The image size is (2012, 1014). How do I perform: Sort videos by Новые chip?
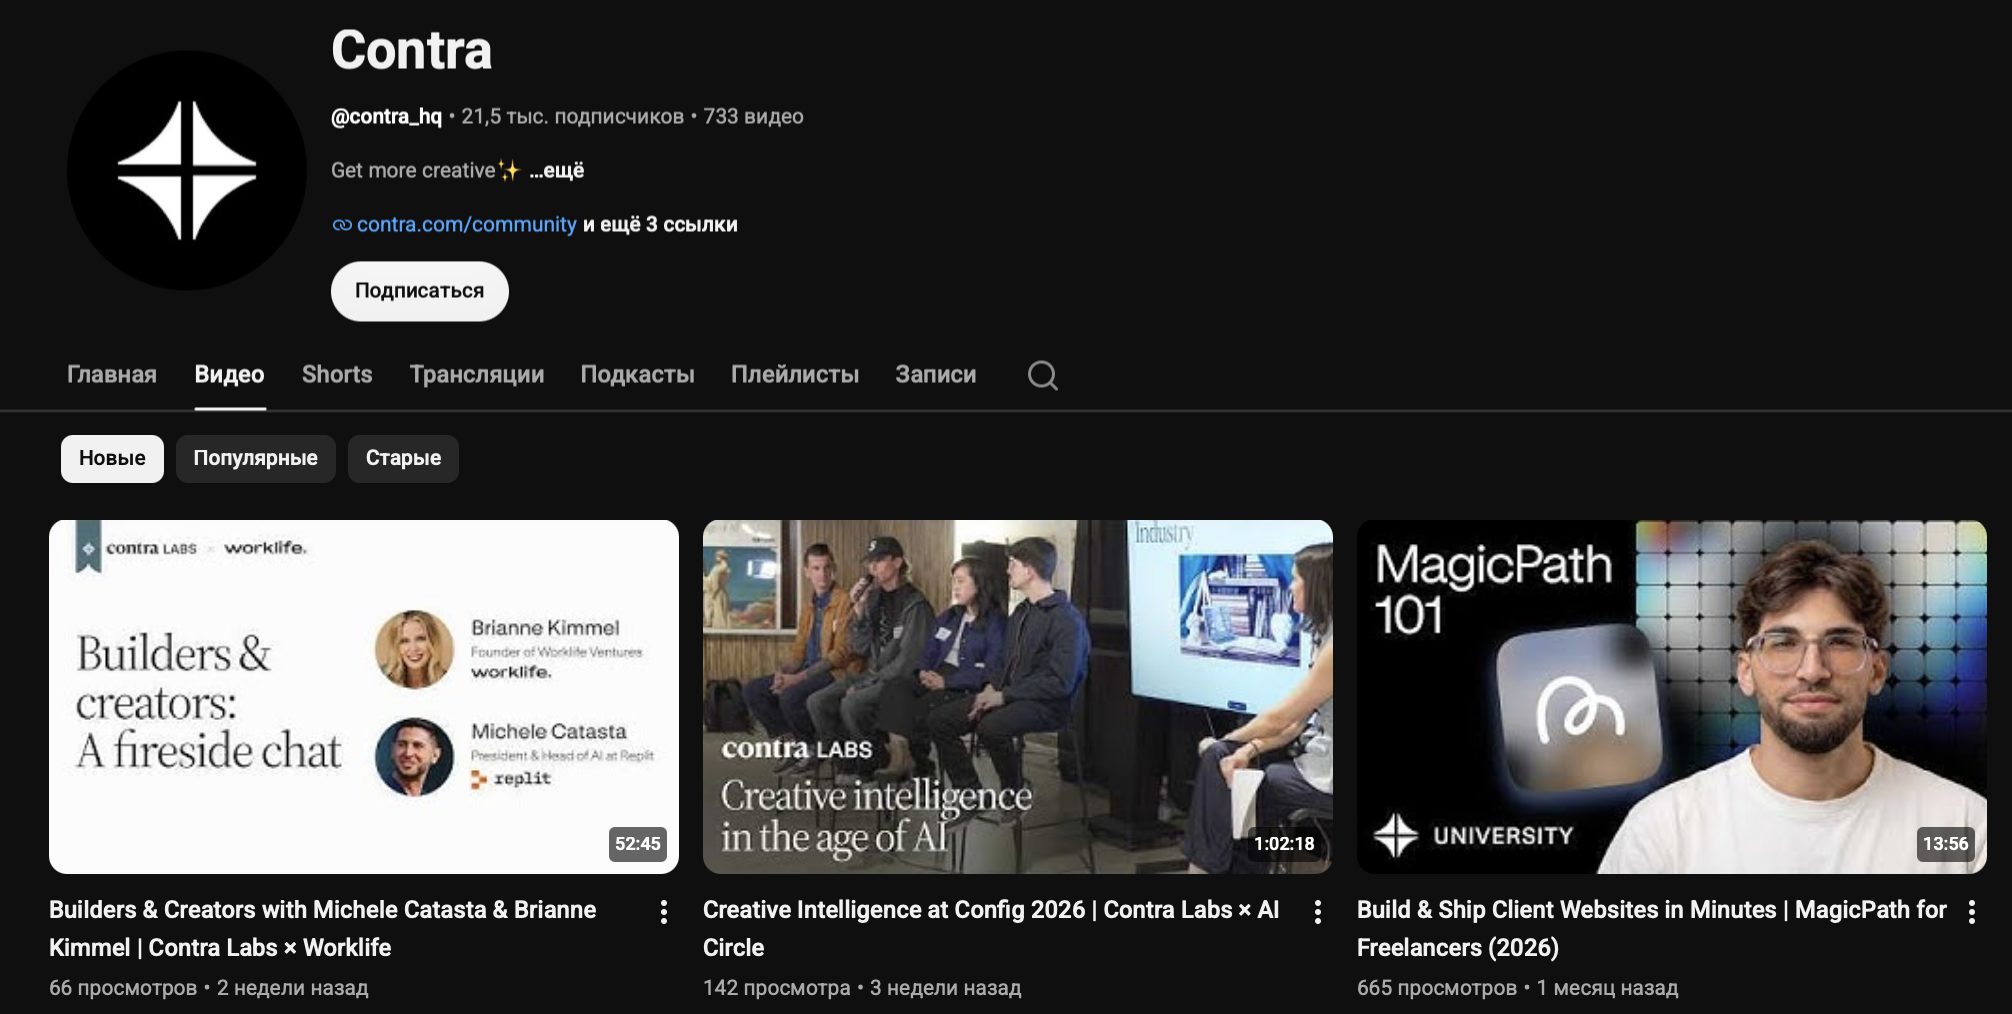(x=112, y=459)
